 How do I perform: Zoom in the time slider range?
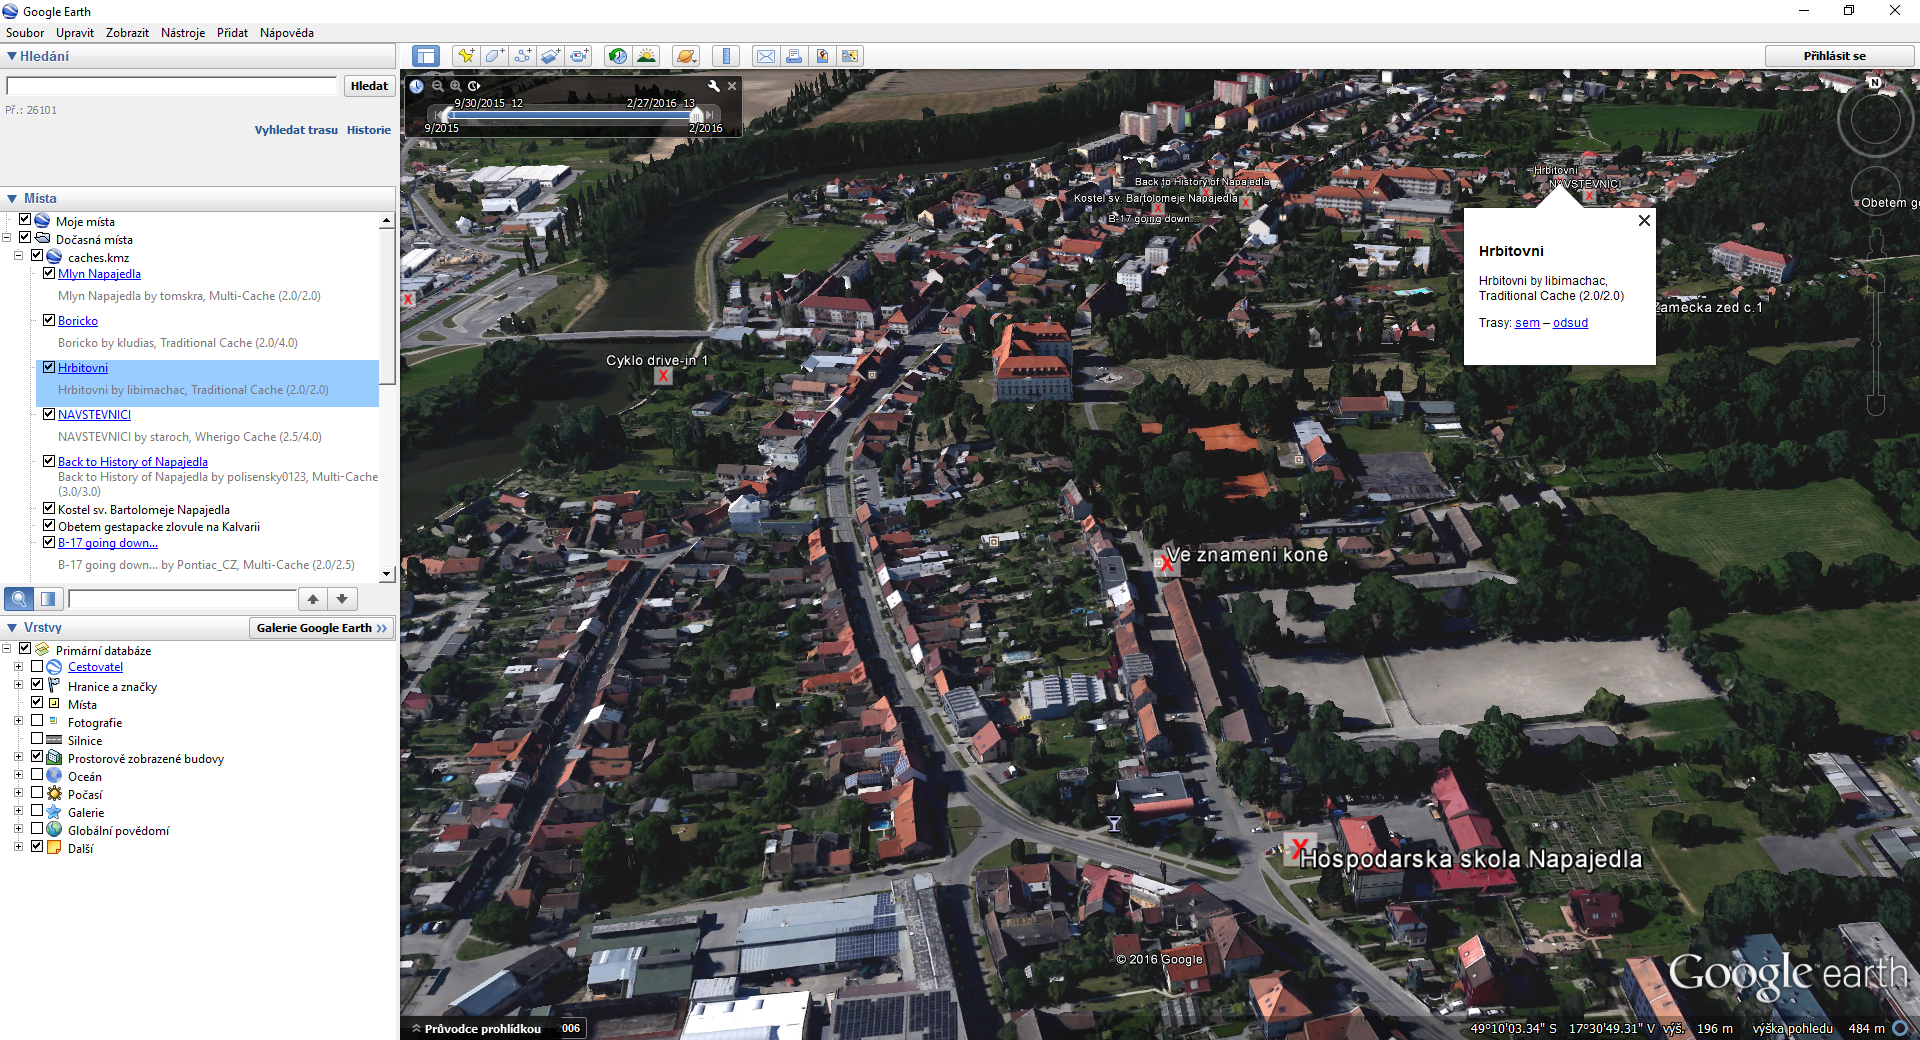[x=456, y=86]
